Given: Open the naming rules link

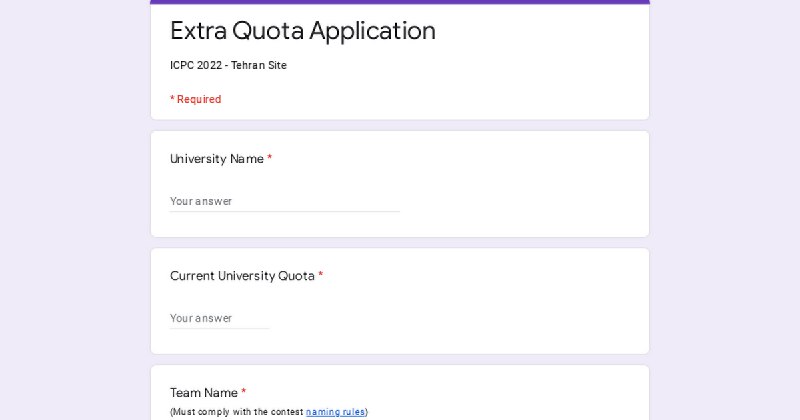Looking at the screenshot, I should pos(335,412).
